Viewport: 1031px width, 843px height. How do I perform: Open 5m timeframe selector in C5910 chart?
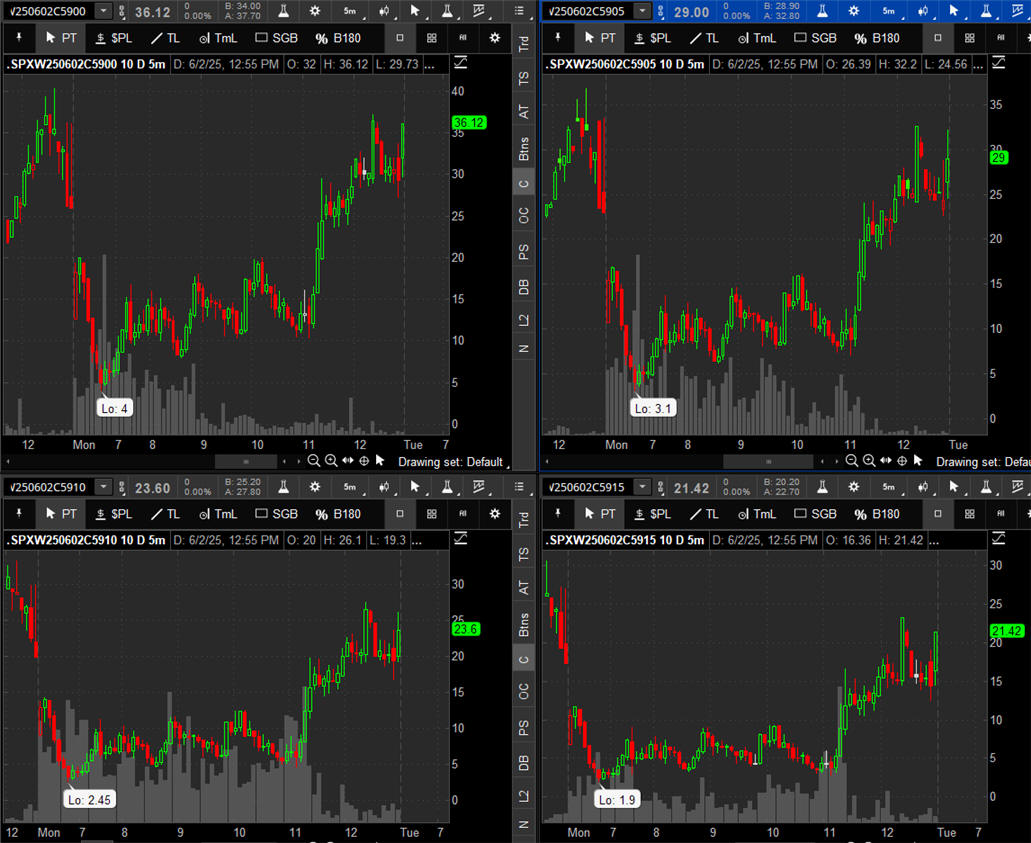click(x=350, y=487)
